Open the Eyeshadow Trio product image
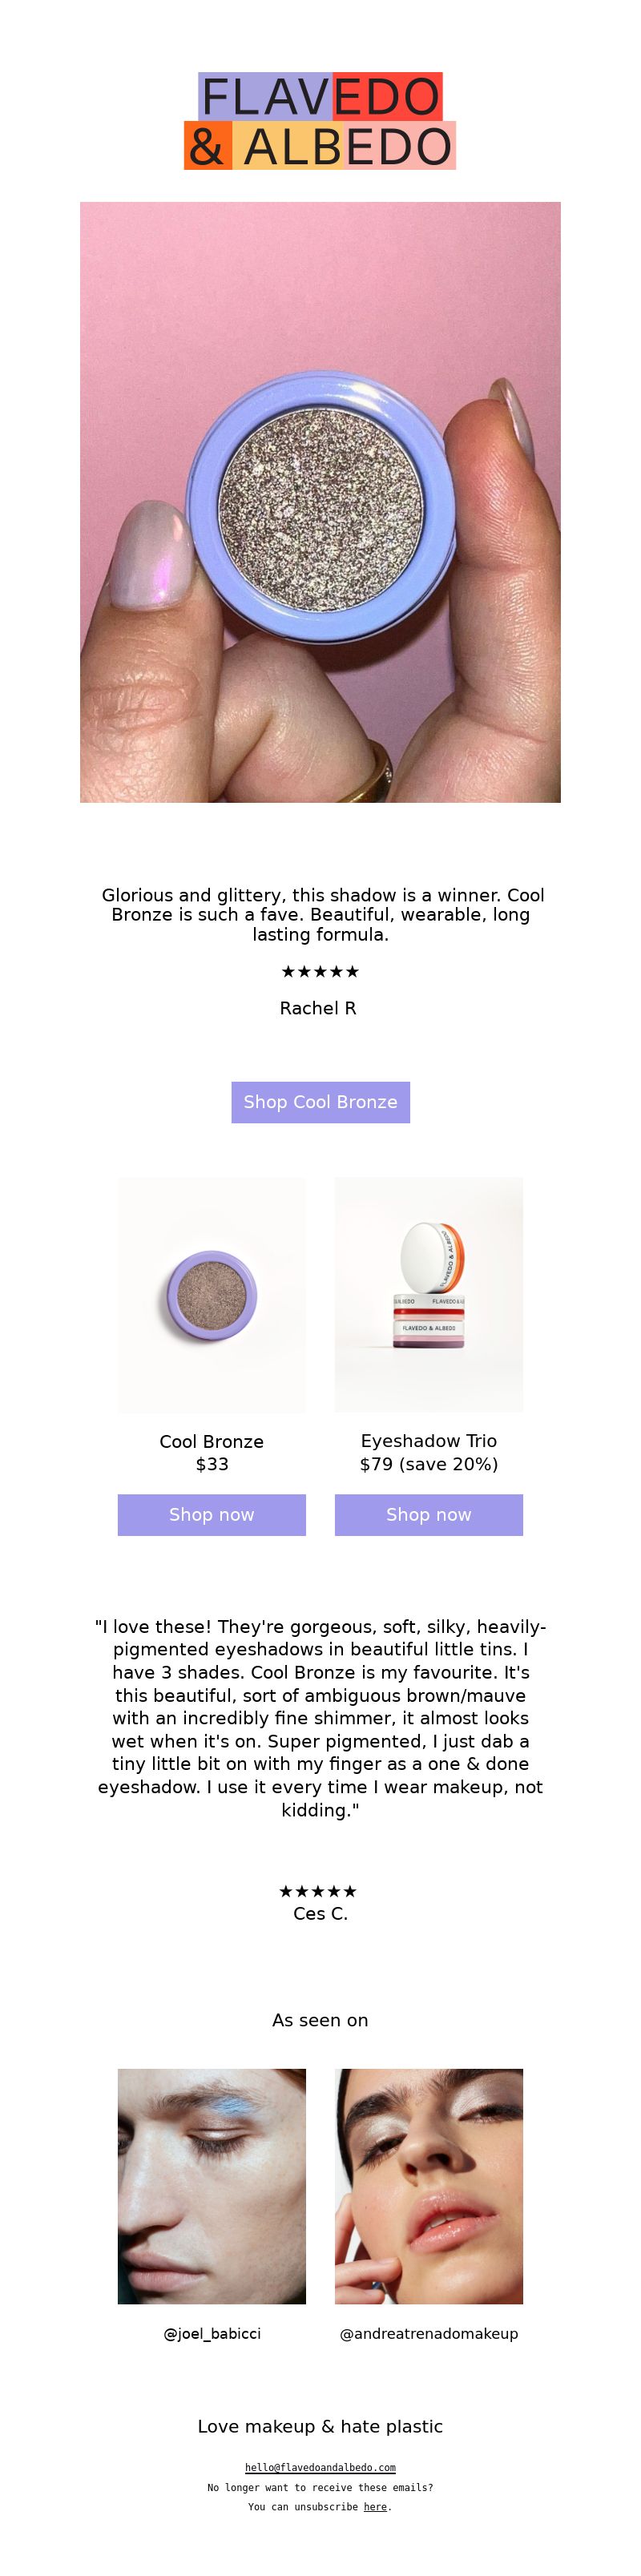The width and height of the screenshot is (641, 2576). click(429, 1295)
